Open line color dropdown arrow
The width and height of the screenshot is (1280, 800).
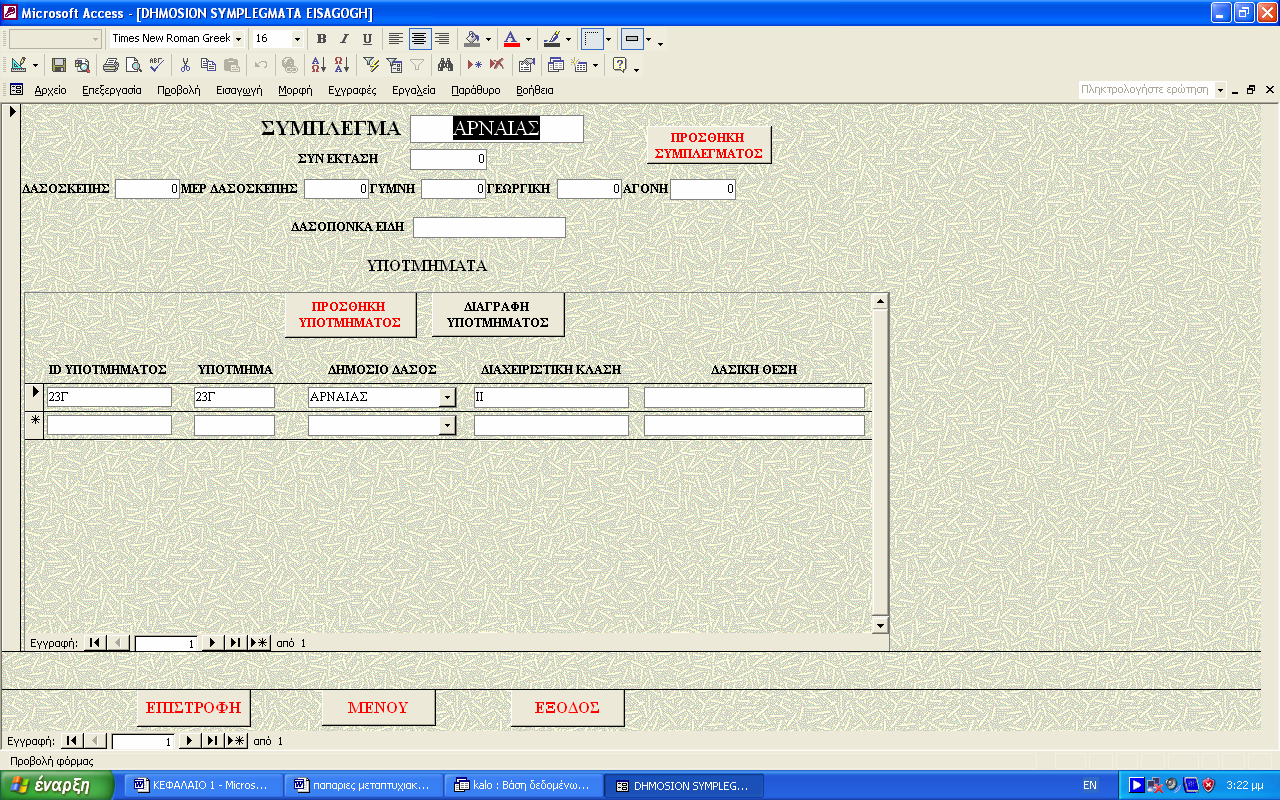pos(568,39)
